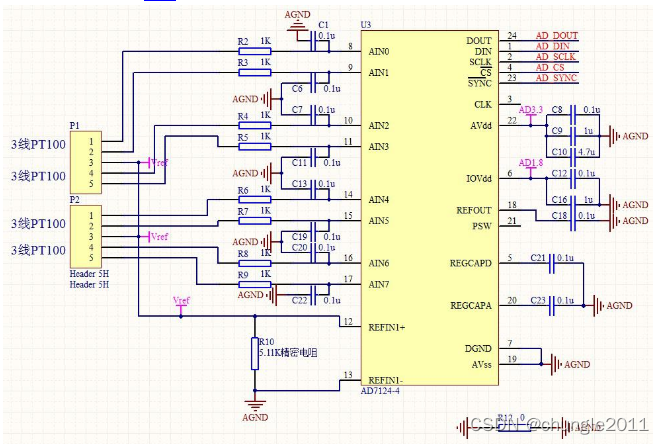Click pin number 24 at DOUT
This screenshot has width=664, height=444.
pos(512,36)
